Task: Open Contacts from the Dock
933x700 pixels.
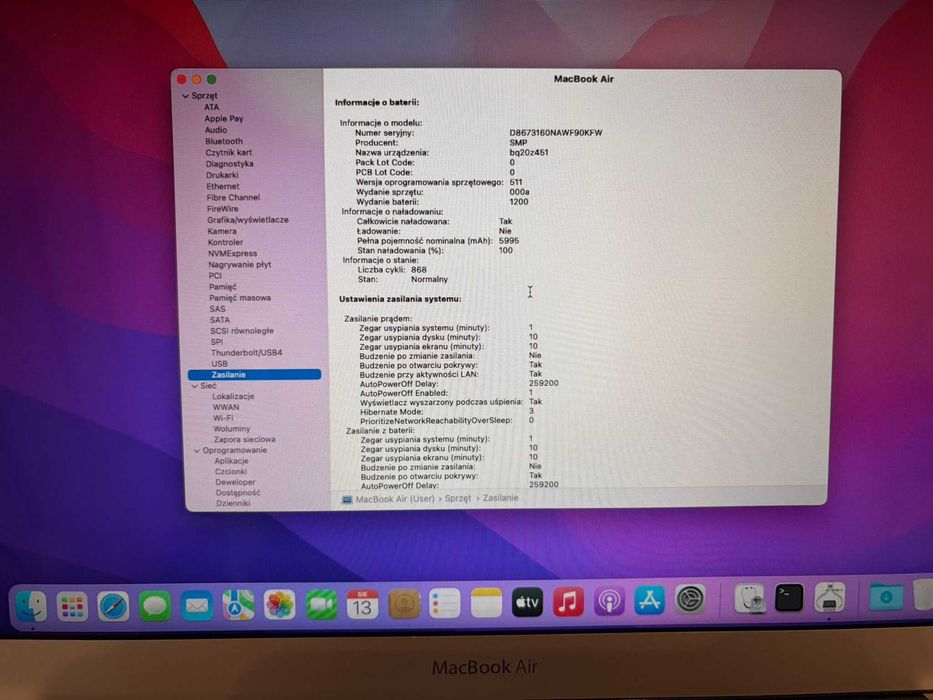Action: pos(404,604)
